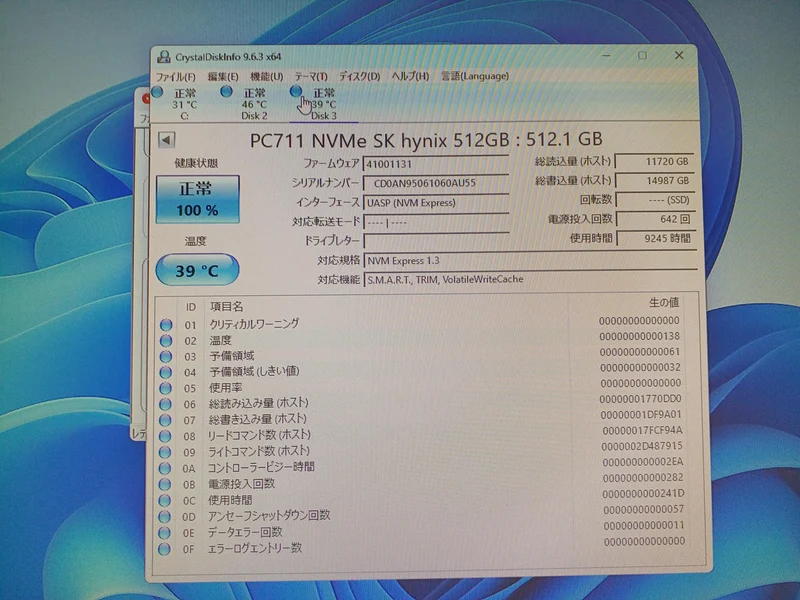This screenshot has height=600, width=800.
Task: Click the 生の値 column header
Action: click(x=664, y=303)
